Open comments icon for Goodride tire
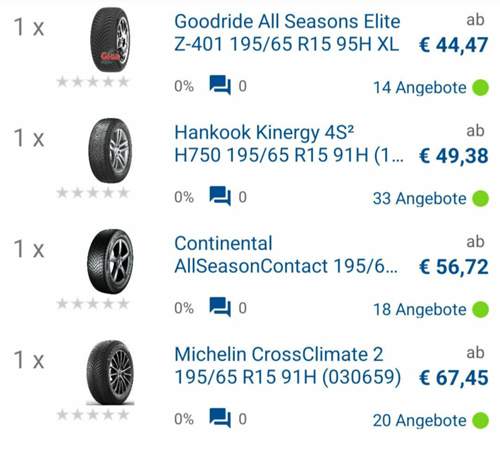Viewport: 500px width, 471px height. pyautogui.click(x=220, y=85)
